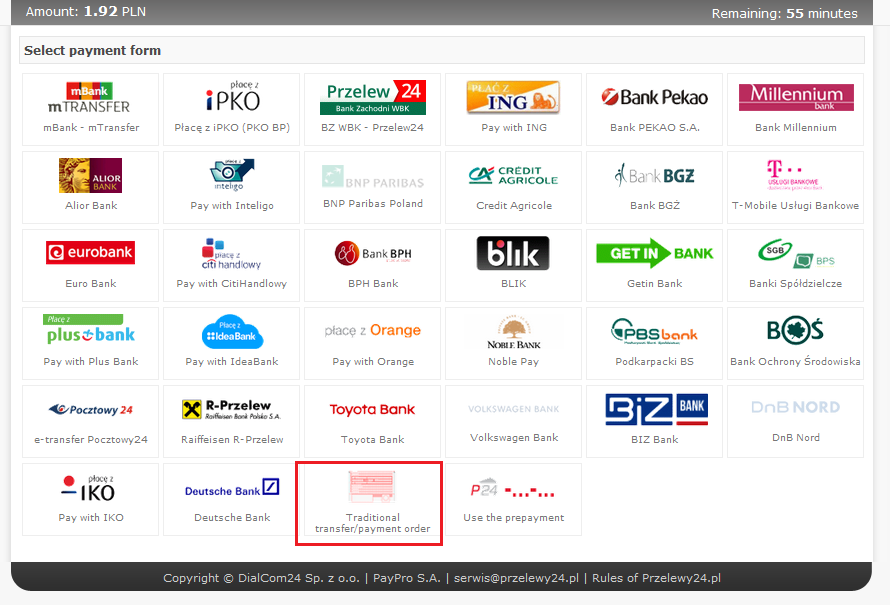Click the 'Noble Pay' label
This screenshot has height=605, width=890.
[514, 362]
